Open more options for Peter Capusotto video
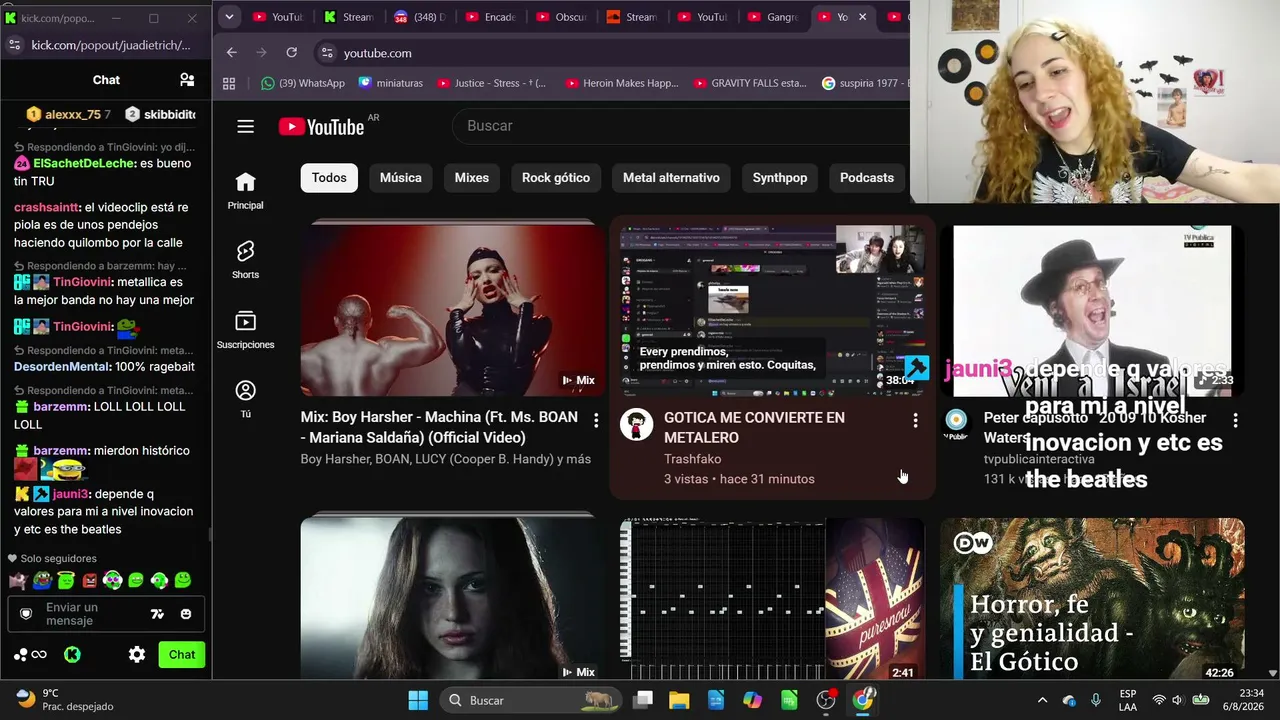The height and width of the screenshot is (720, 1280). tap(1235, 421)
